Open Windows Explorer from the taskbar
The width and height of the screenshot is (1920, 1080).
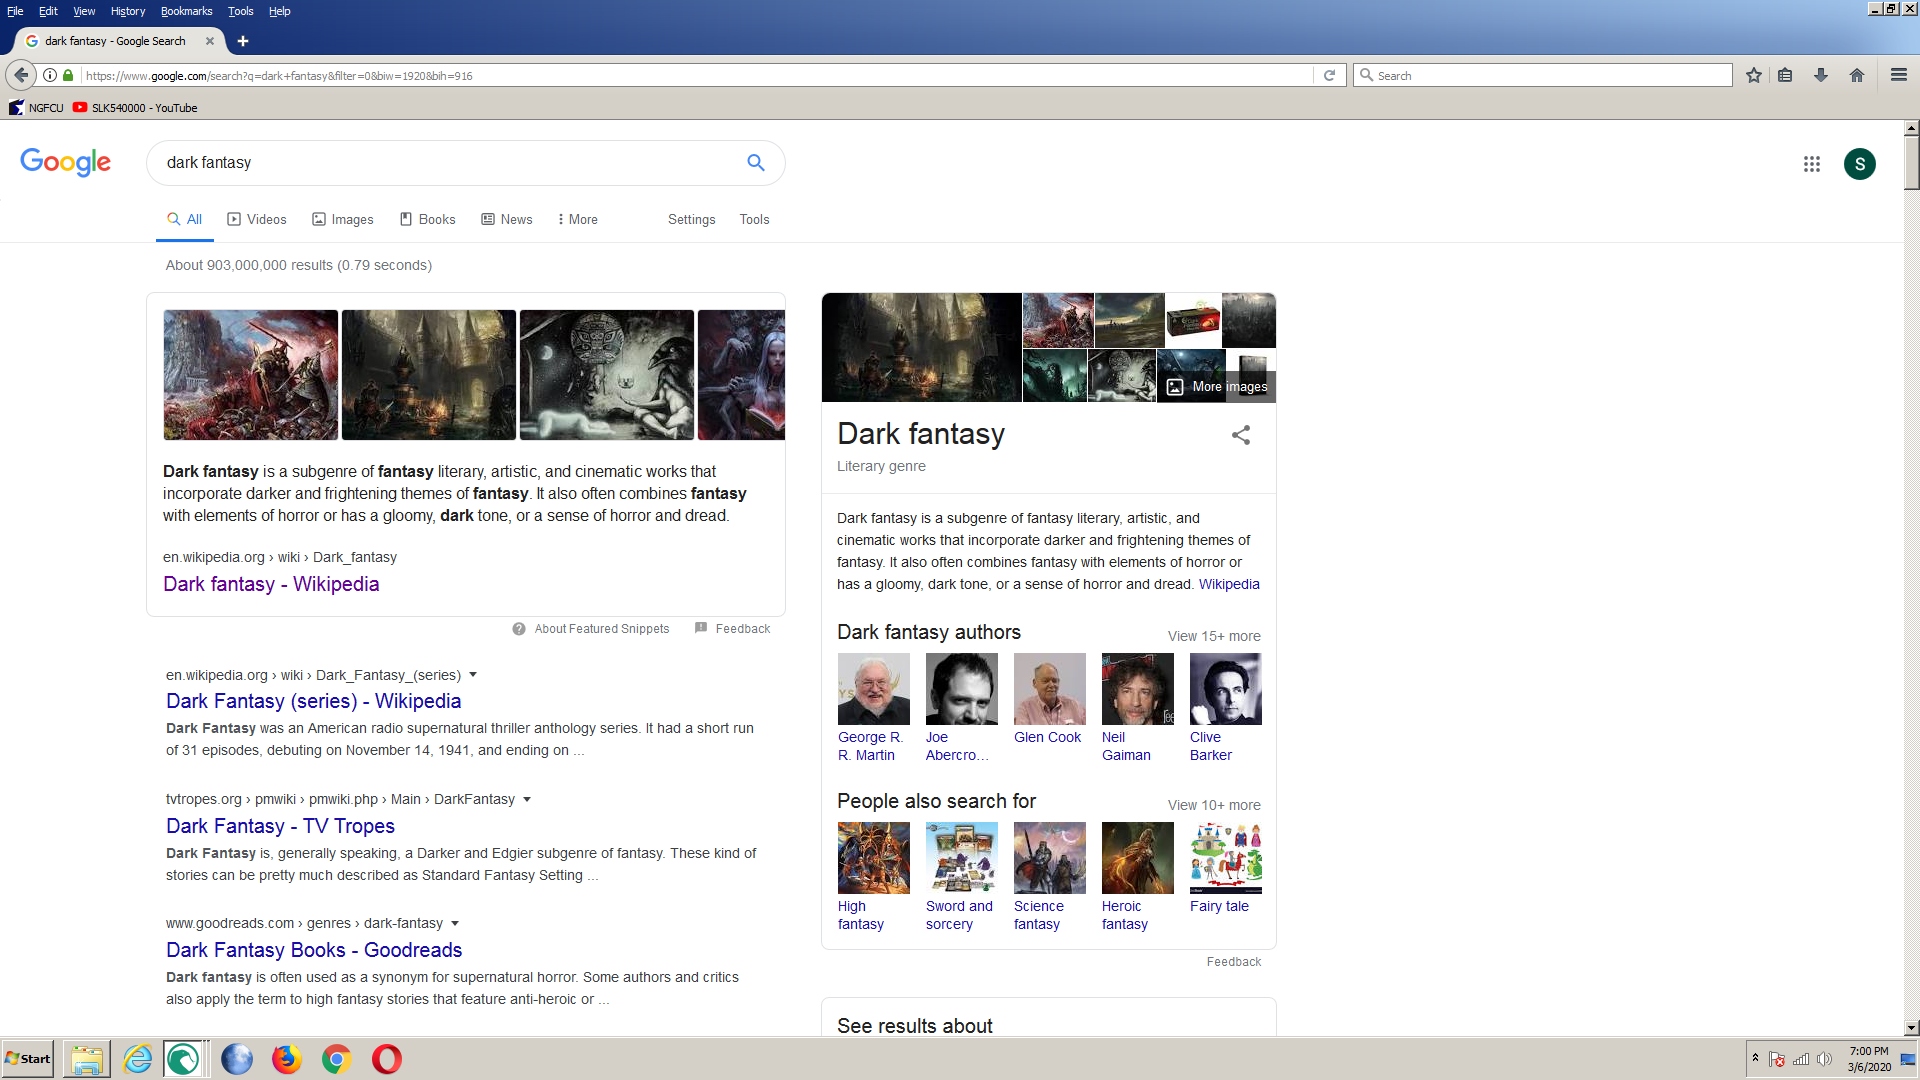87,1059
